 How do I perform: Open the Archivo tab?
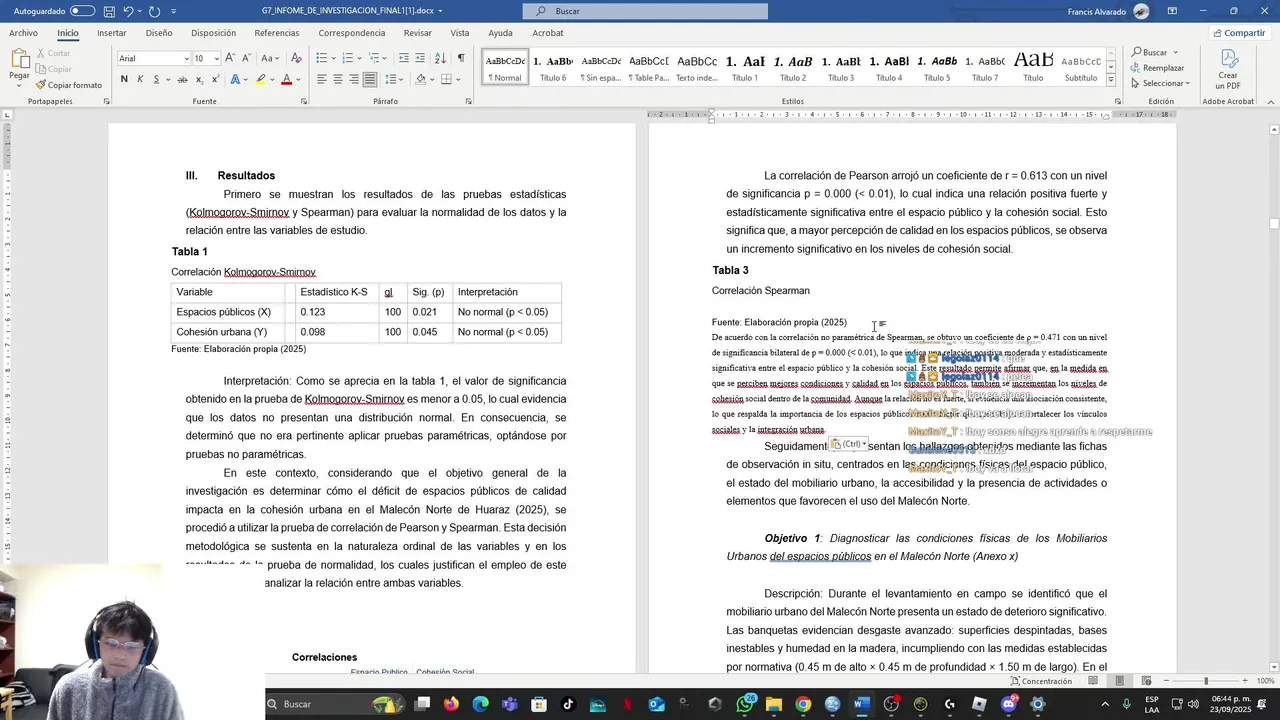[23, 33]
